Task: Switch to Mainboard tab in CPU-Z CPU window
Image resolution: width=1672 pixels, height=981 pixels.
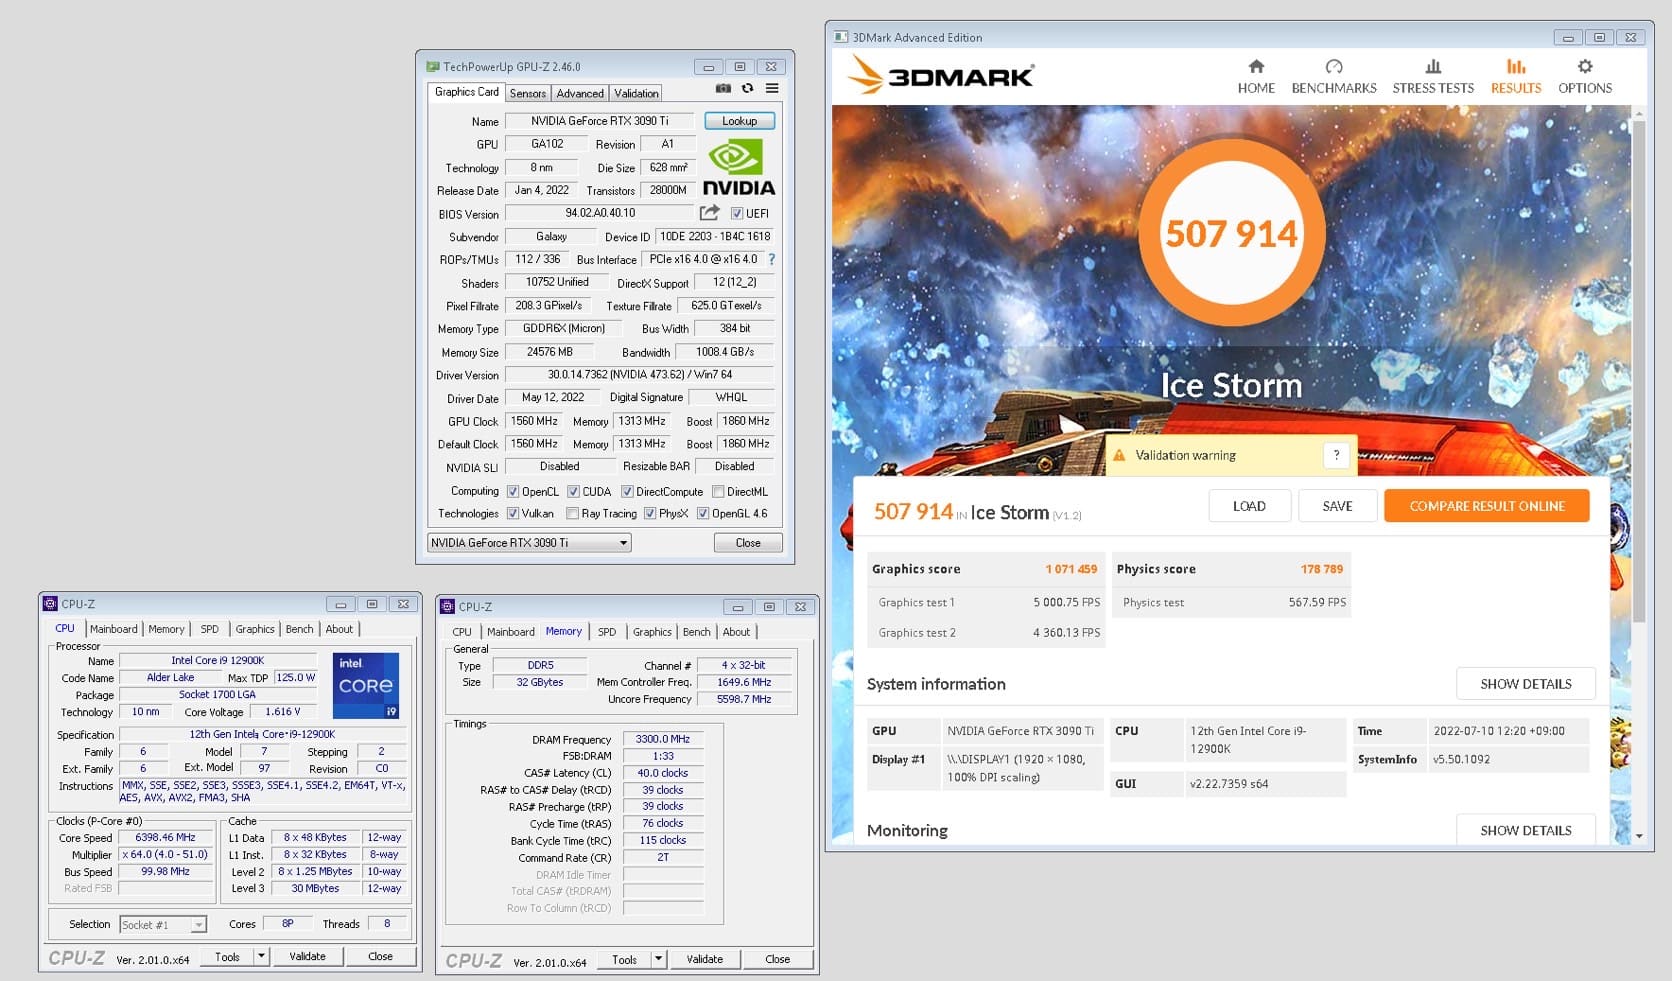Action: tap(113, 629)
